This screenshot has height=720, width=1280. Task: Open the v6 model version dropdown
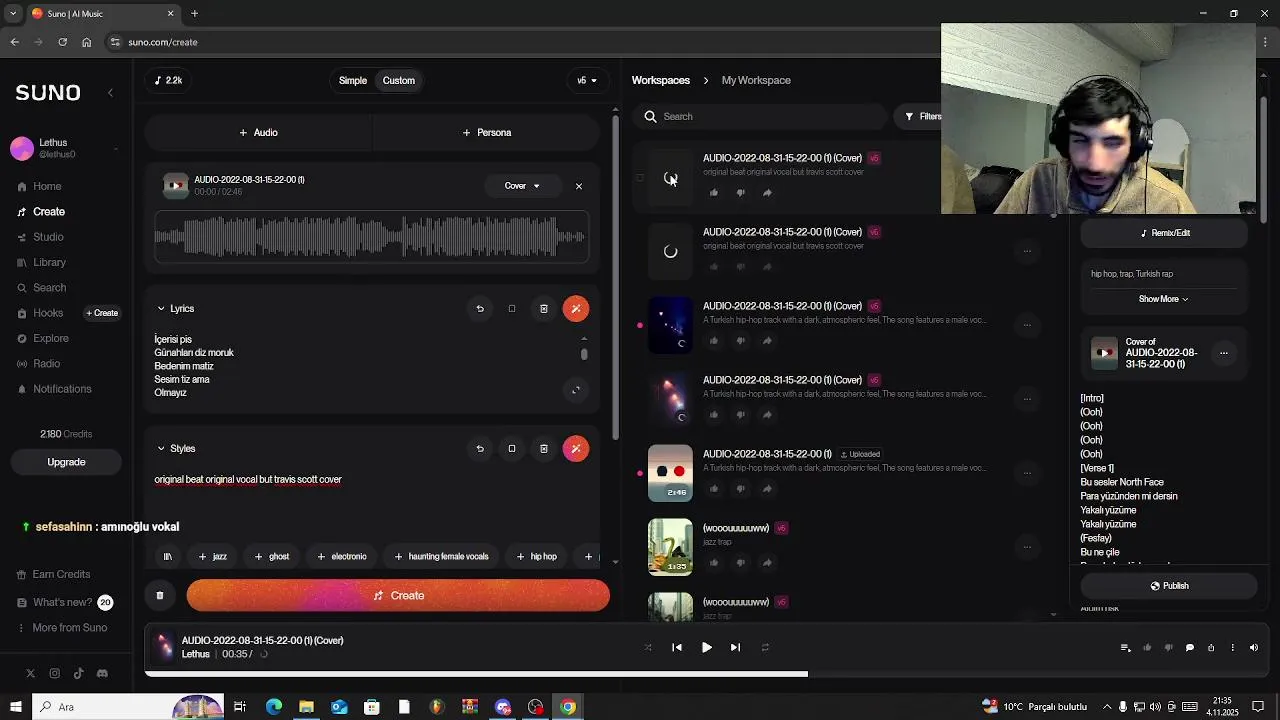[x=587, y=80]
